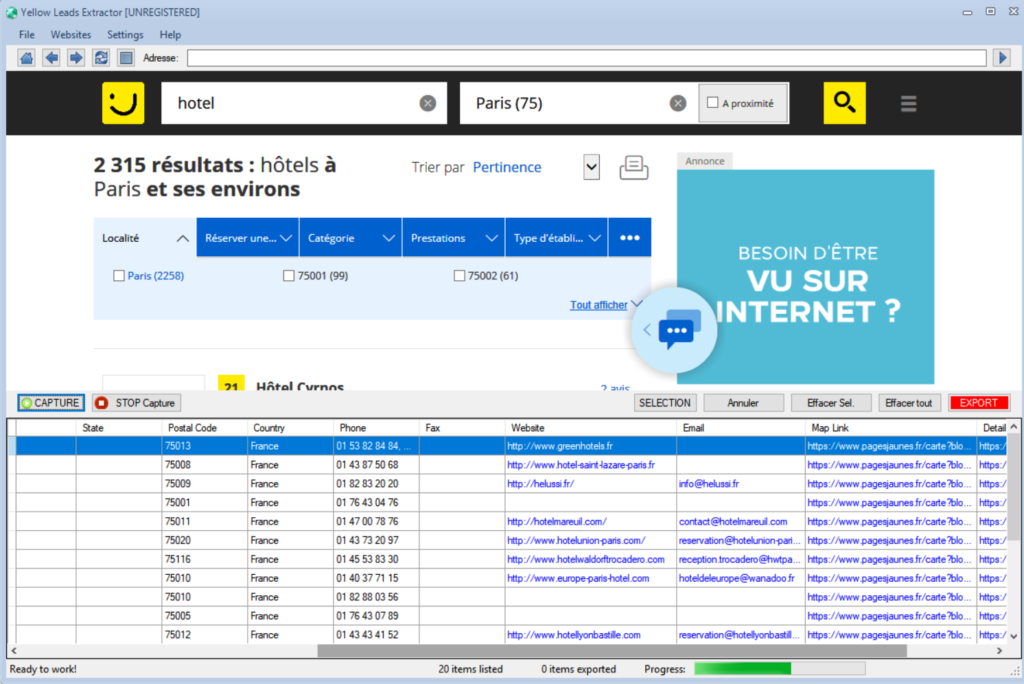Screen dimensions: 1024x684
Task: Click the green progress bar
Action: 780,669
